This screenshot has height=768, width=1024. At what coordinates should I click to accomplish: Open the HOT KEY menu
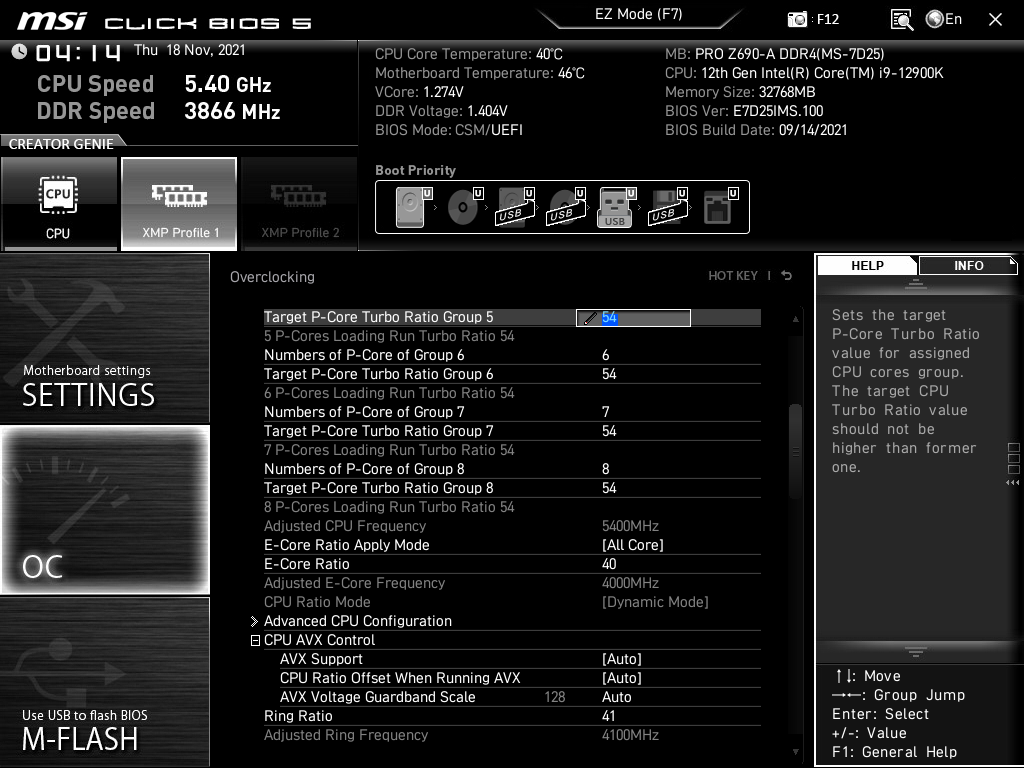coord(733,276)
